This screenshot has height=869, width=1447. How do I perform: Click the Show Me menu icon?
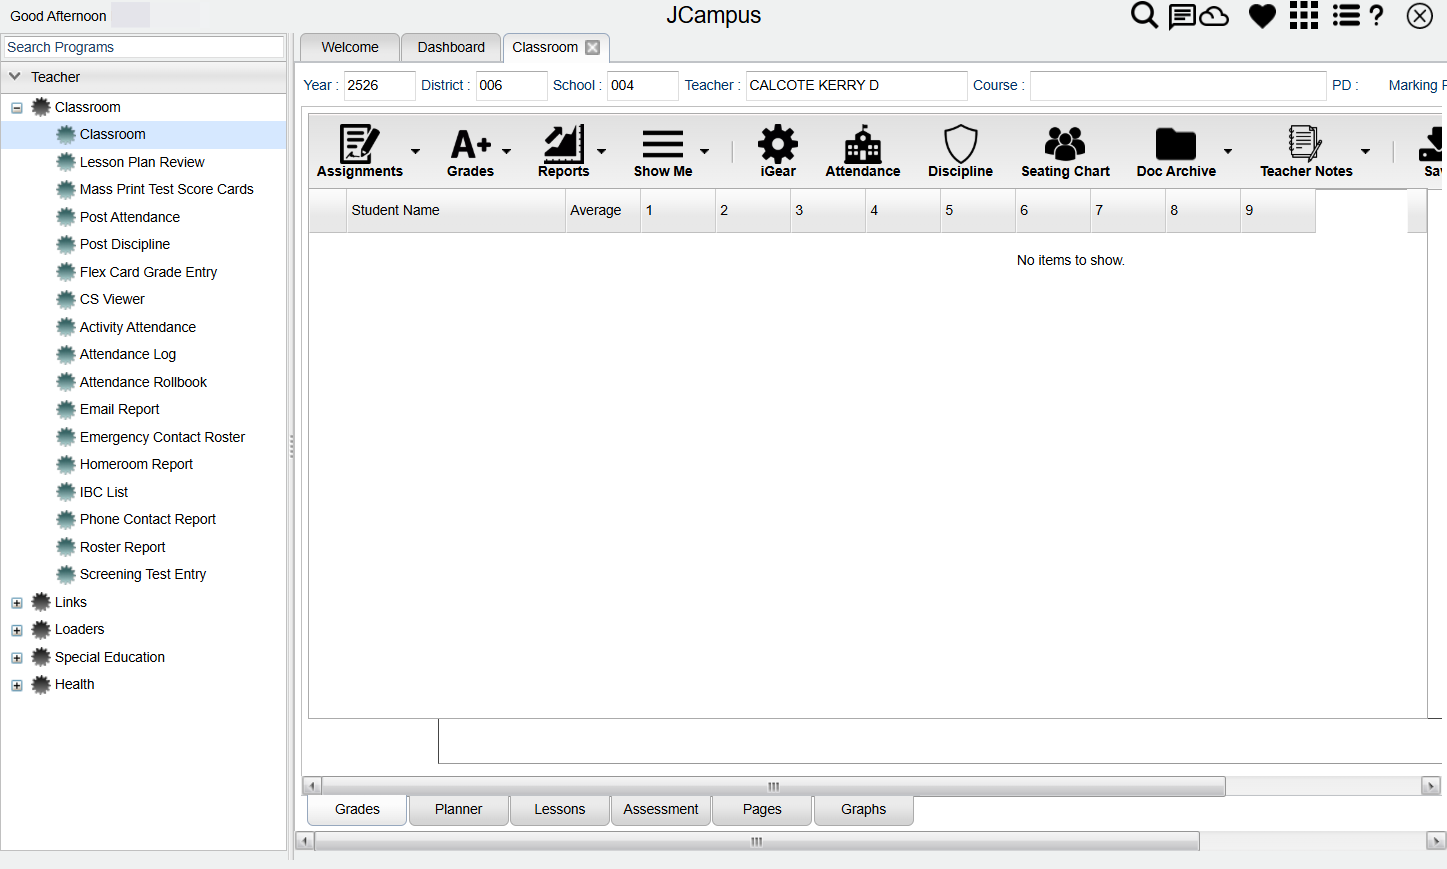tap(663, 144)
